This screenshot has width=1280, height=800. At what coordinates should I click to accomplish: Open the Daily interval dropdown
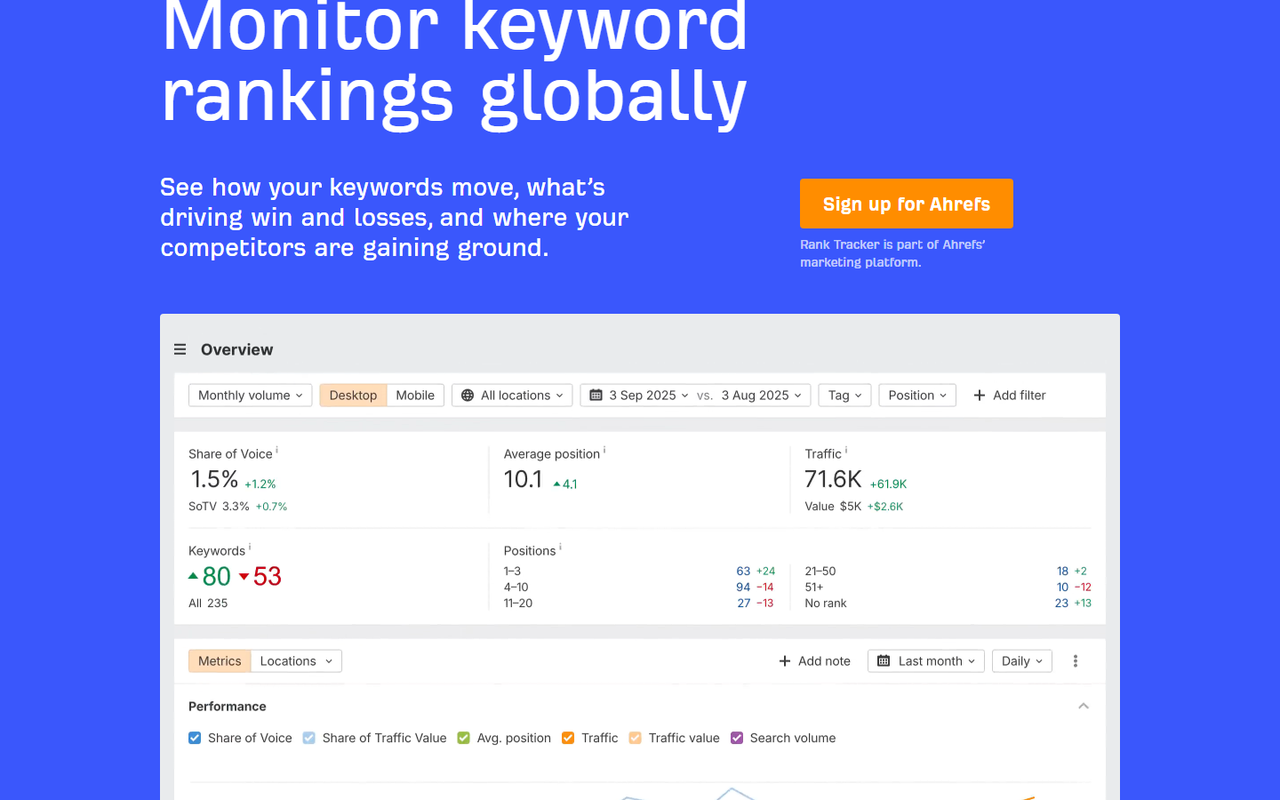(1022, 661)
